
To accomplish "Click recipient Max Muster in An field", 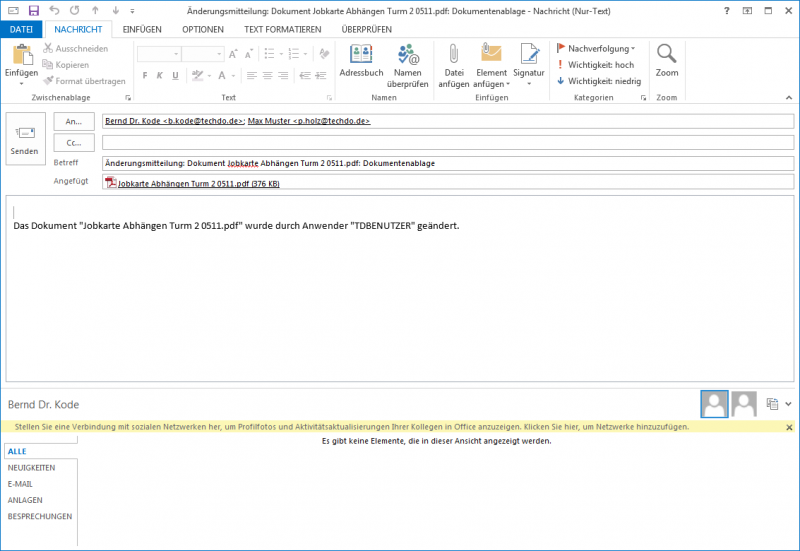I will pos(309,121).
